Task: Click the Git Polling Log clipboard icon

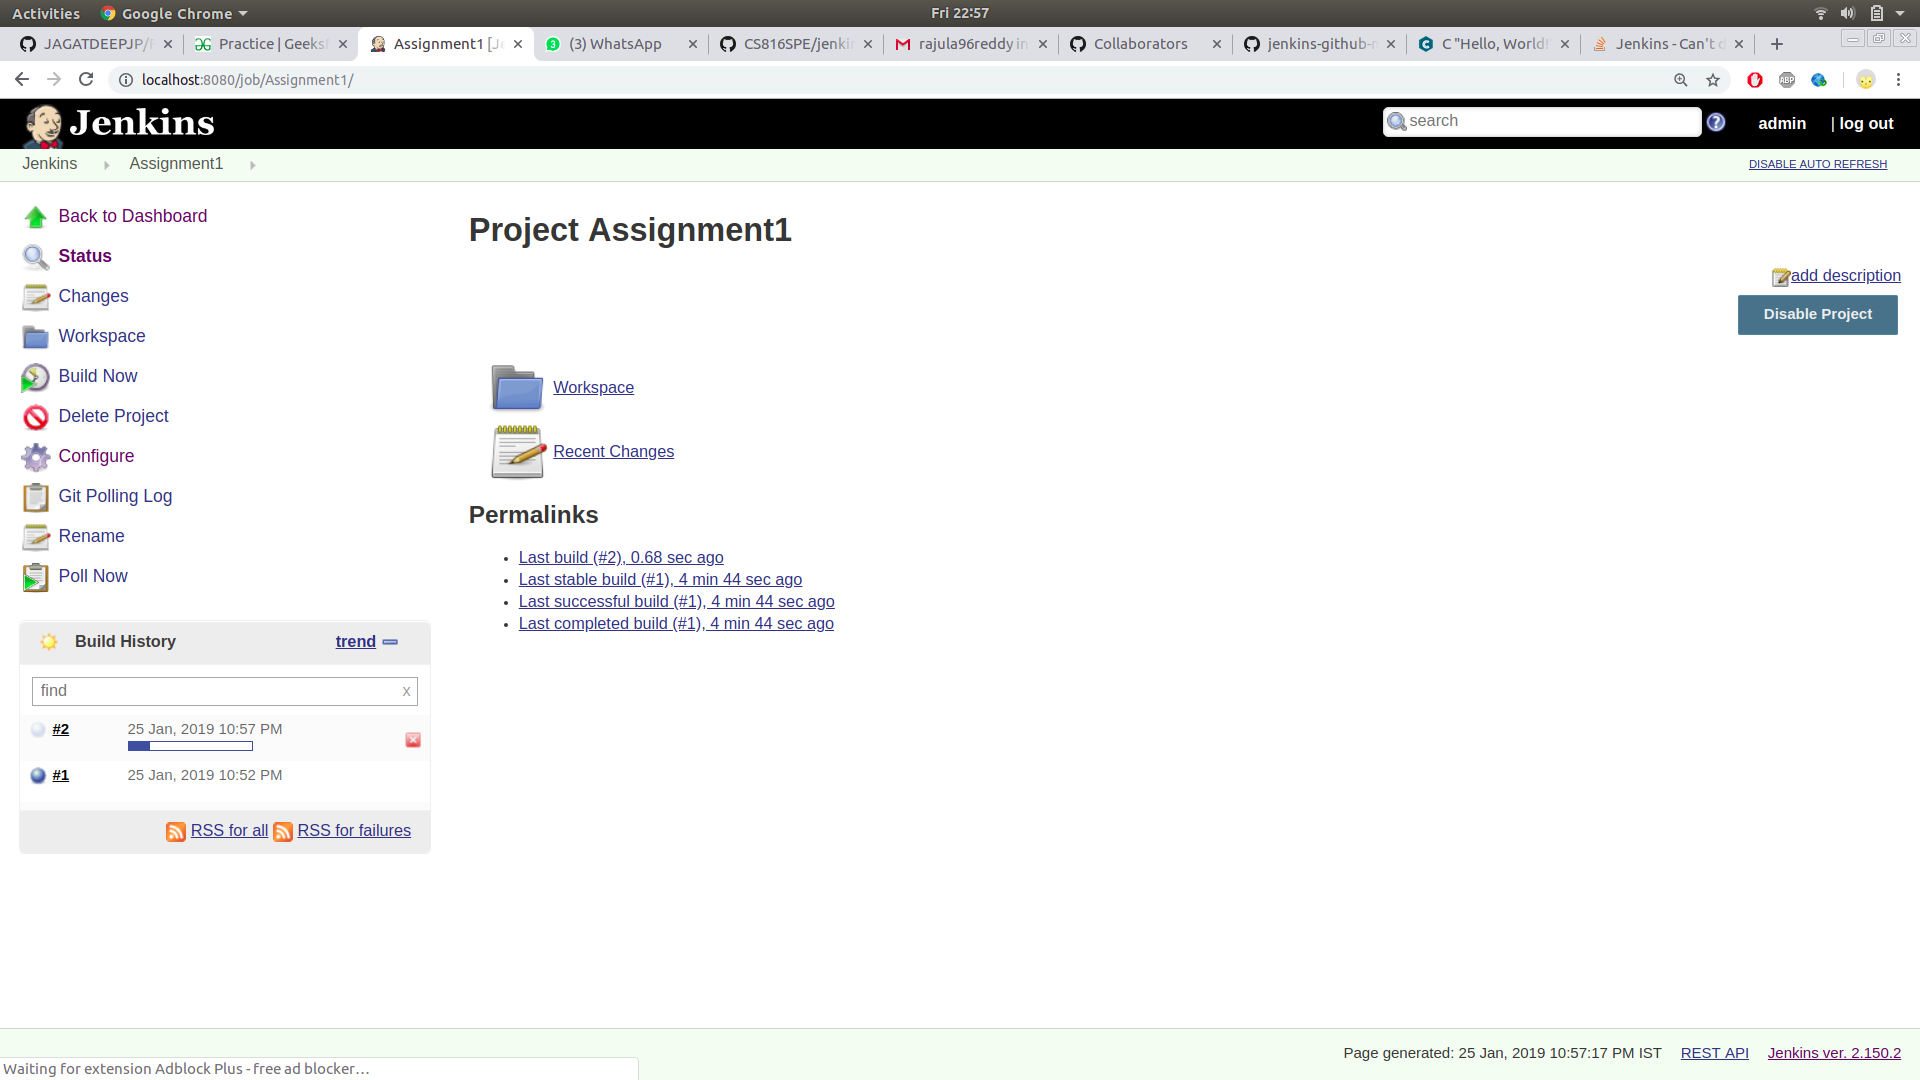Action: [36, 497]
